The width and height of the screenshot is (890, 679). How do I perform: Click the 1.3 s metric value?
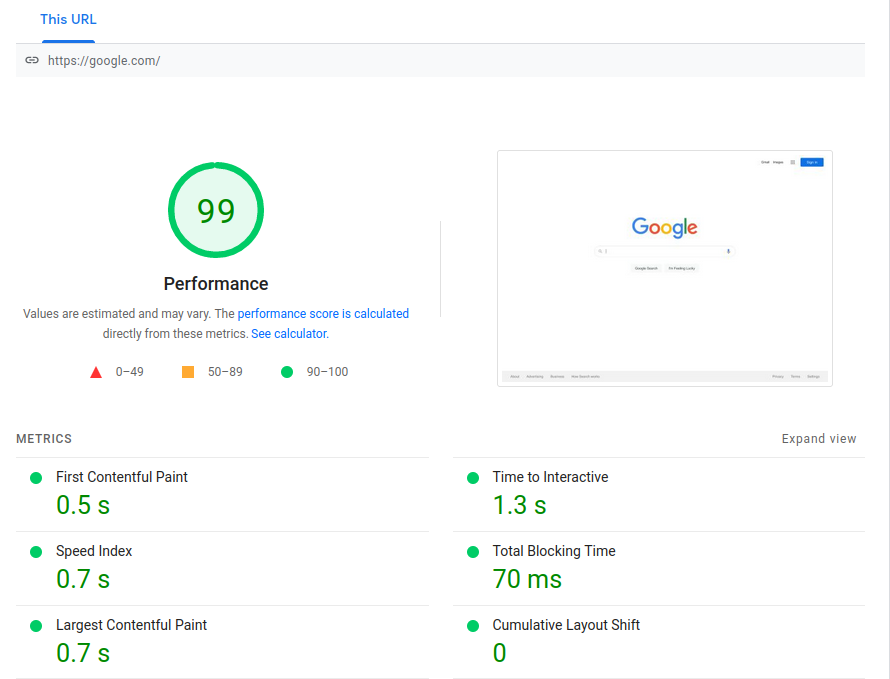point(519,505)
